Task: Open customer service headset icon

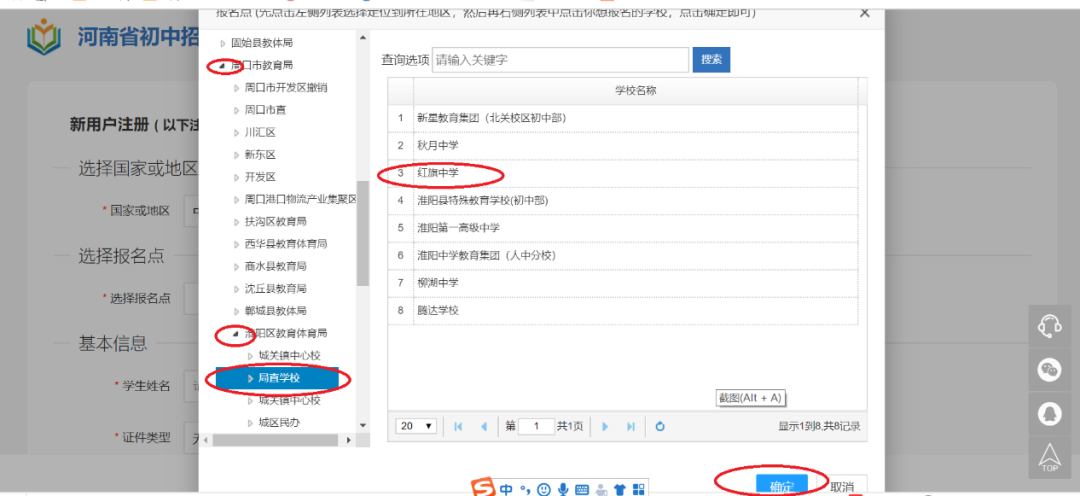Action: point(1049,326)
